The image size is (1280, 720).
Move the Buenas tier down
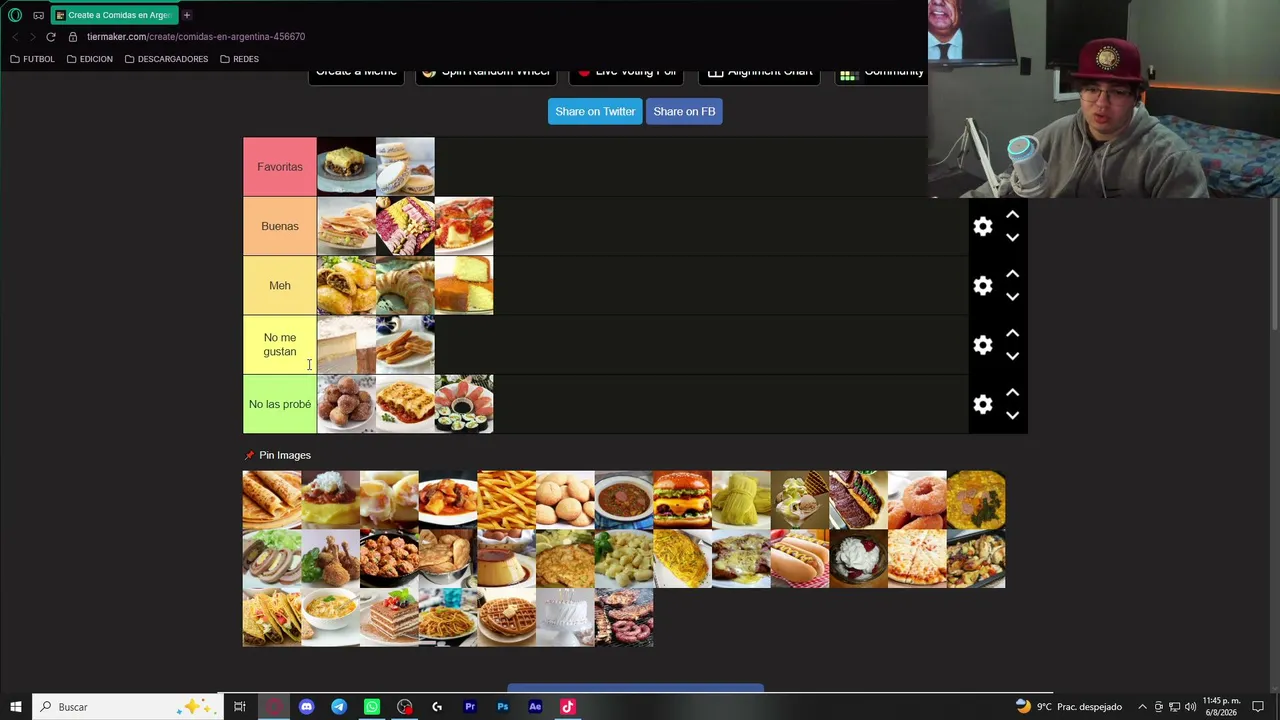point(1012,238)
